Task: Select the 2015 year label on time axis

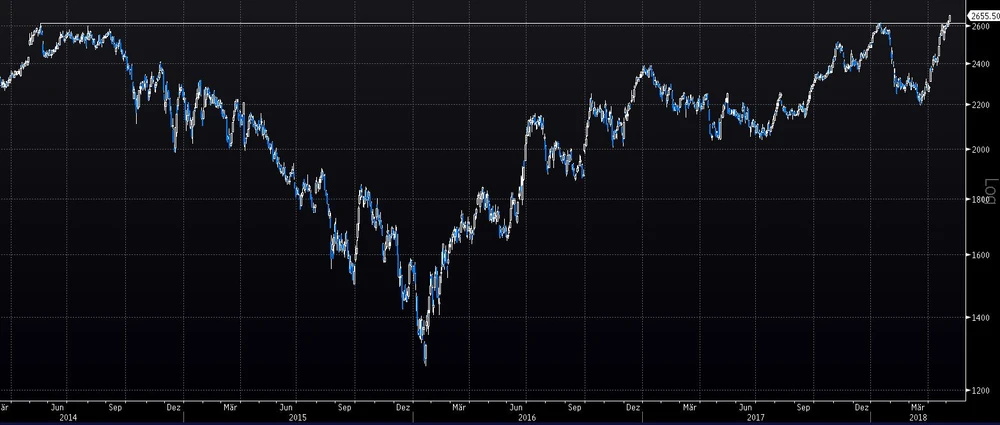Action: point(297,417)
